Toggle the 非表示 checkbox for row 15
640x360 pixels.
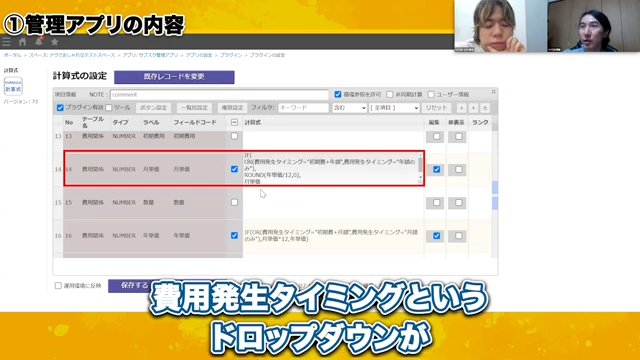458,203
